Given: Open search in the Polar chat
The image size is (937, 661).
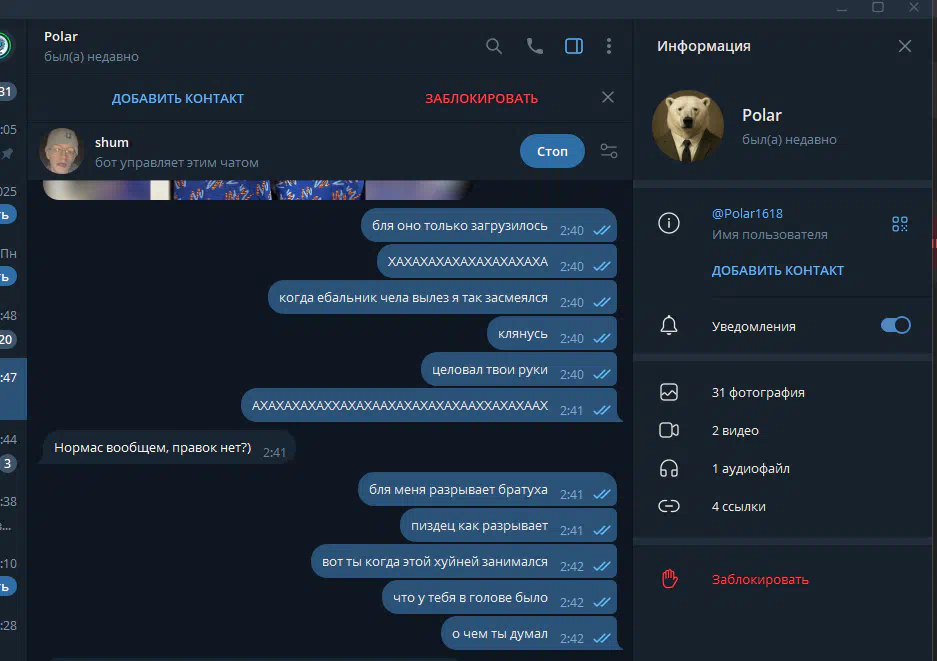Looking at the screenshot, I should pos(494,46).
